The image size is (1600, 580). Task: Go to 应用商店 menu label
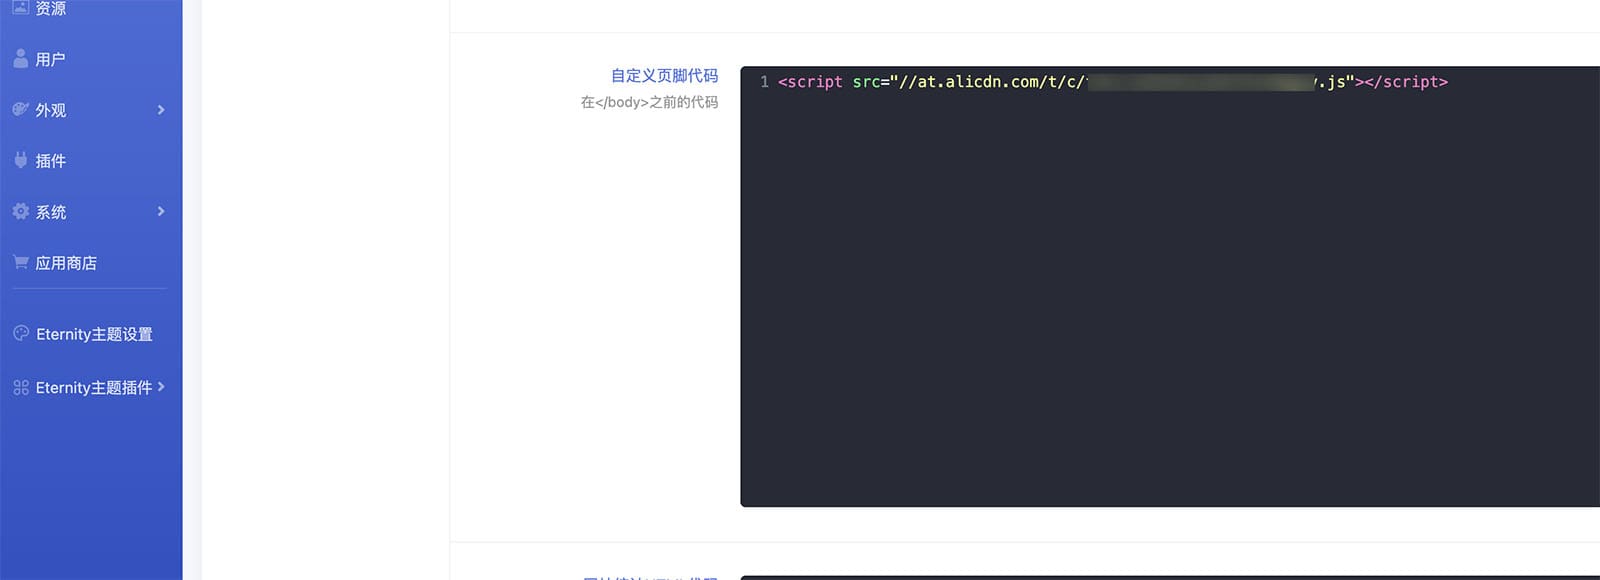66,263
